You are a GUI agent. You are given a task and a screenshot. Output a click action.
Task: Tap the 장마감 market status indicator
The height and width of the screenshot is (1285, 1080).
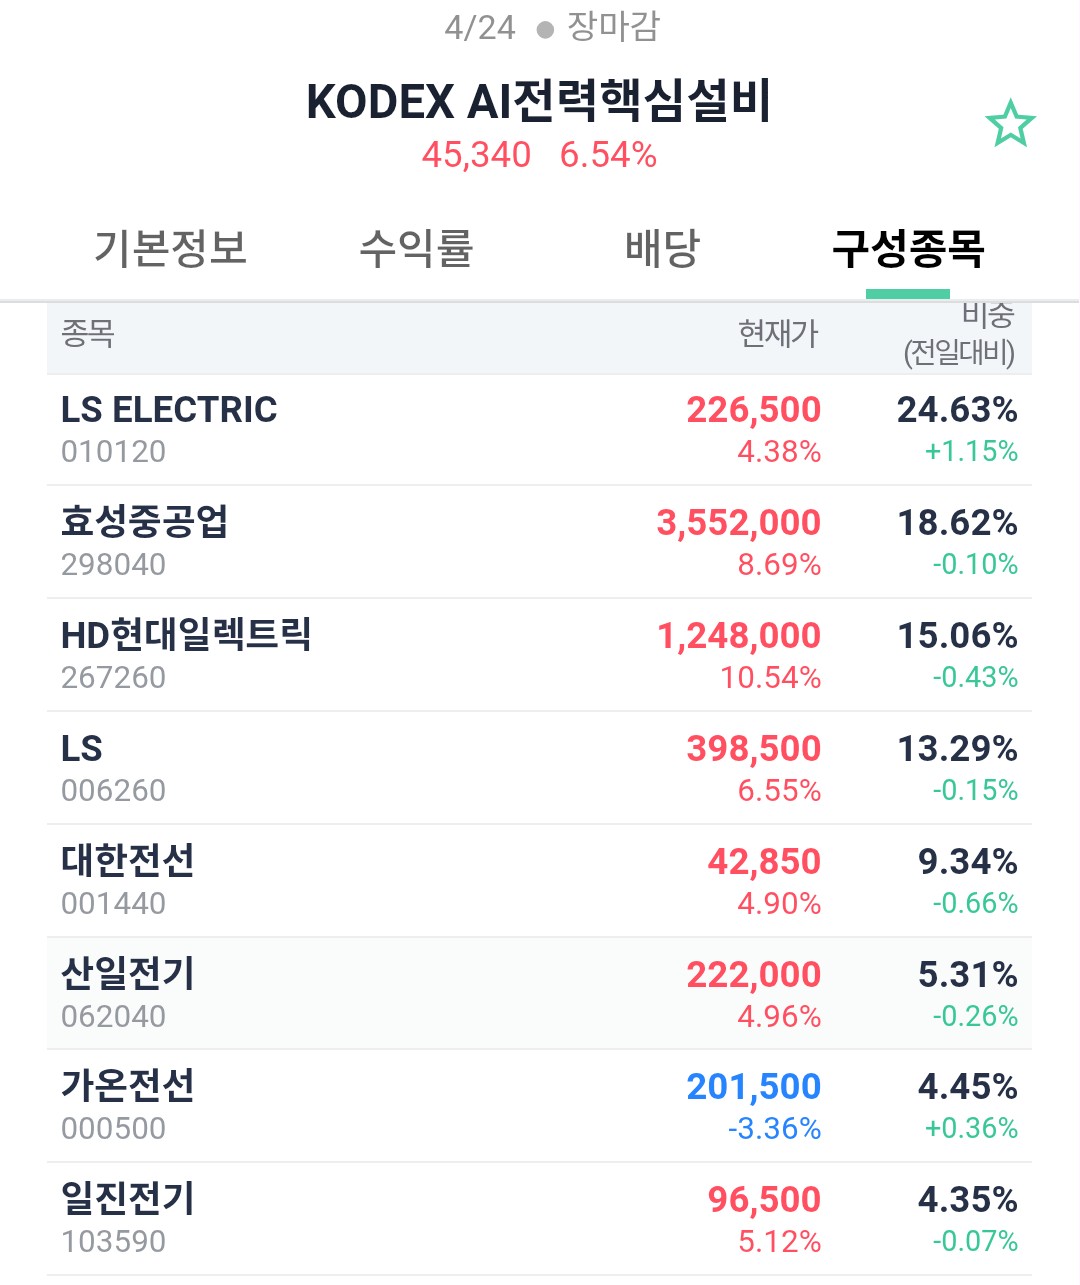[x=600, y=27]
